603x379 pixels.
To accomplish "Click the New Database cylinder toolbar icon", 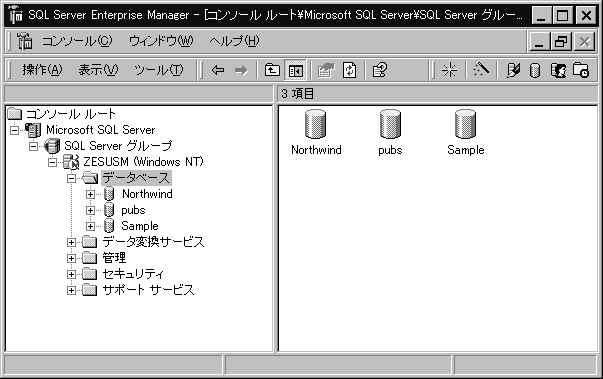I will (535, 70).
